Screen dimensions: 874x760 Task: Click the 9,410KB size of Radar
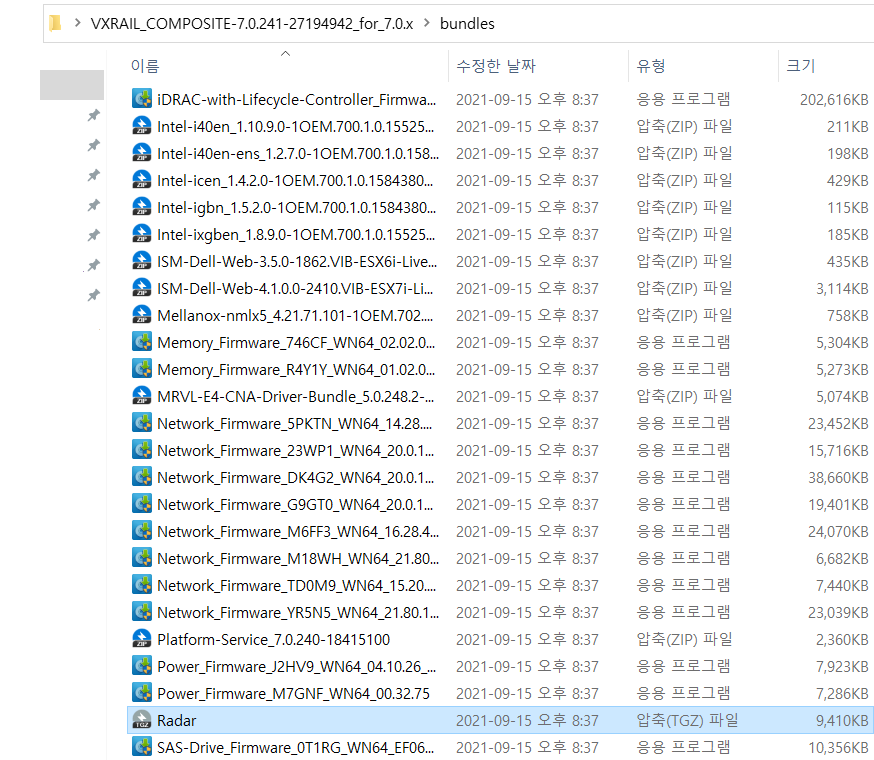[842, 720]
